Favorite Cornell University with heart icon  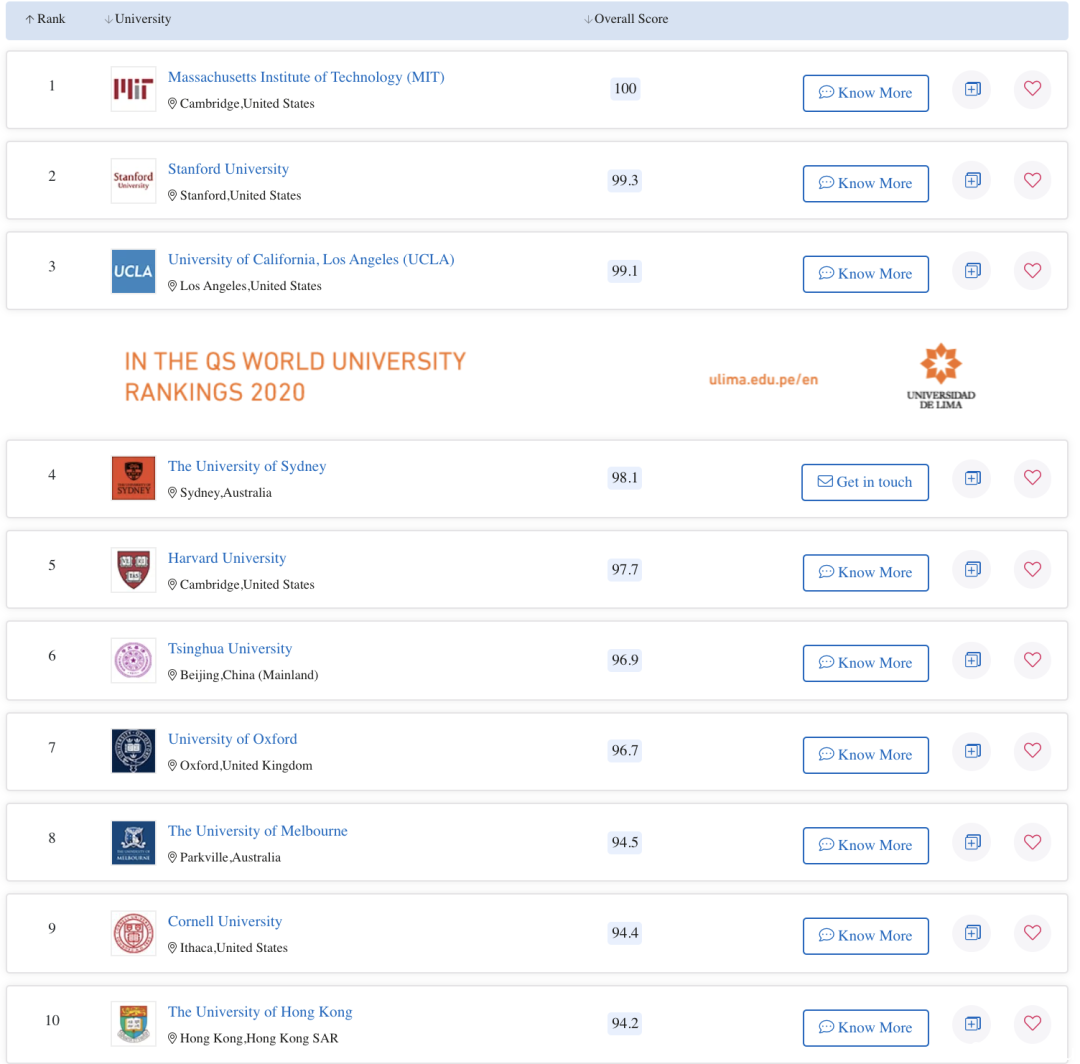tap(1032, 932)
